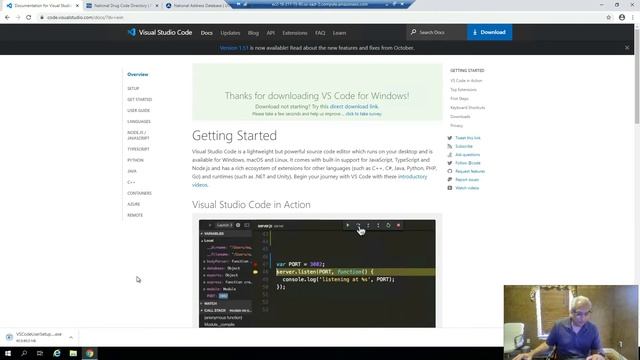Open the API menu item

point(271,33)
